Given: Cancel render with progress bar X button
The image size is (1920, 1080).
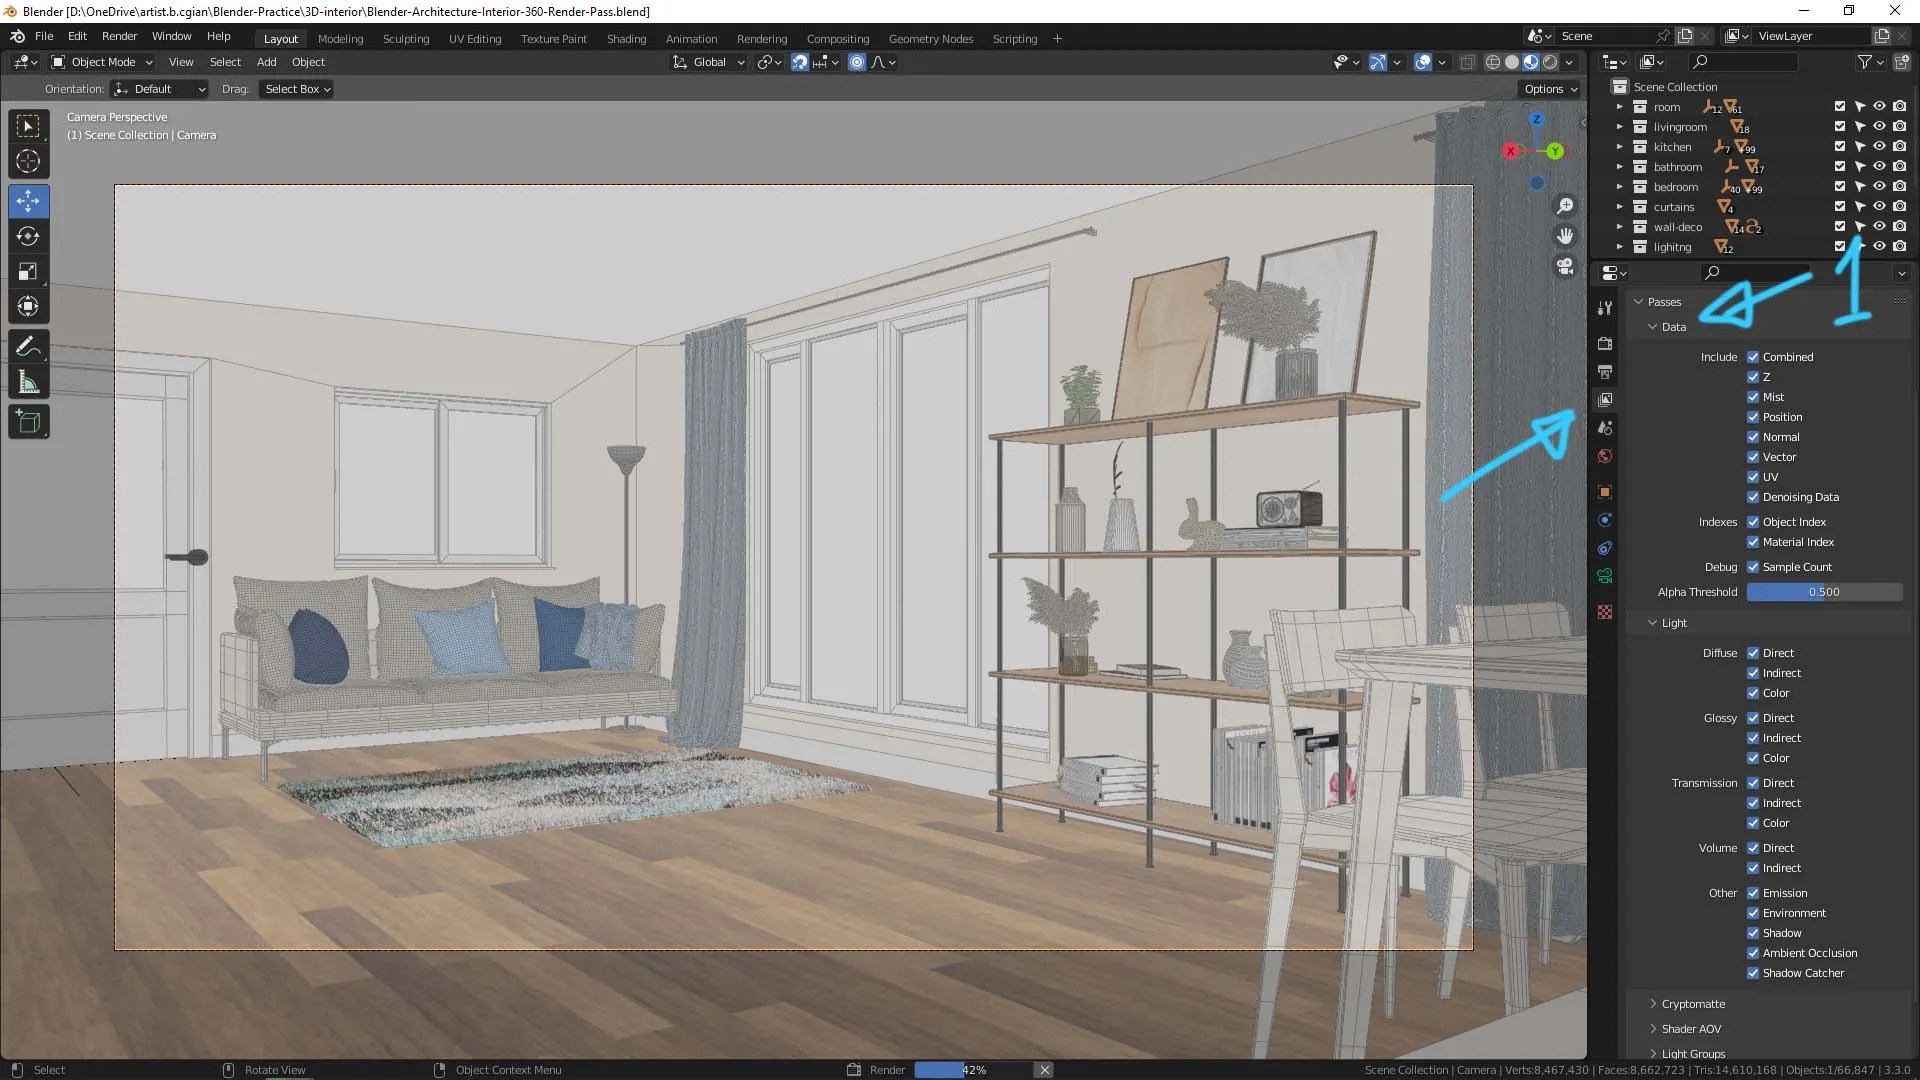Looking at the screenshot, I should [x=1045, y=1070].
